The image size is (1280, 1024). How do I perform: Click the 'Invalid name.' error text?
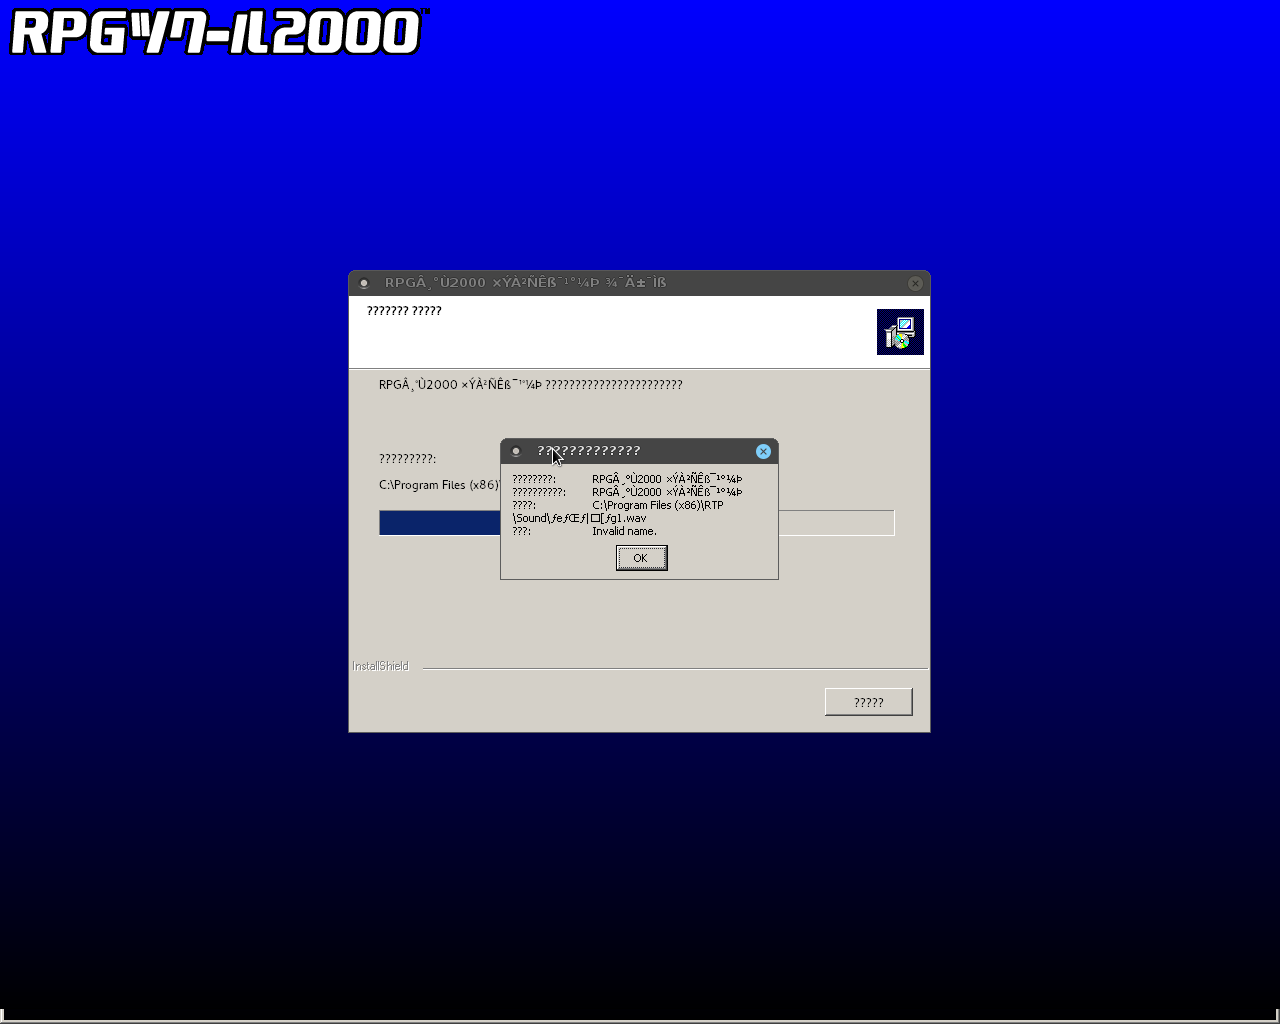(624, 531)
